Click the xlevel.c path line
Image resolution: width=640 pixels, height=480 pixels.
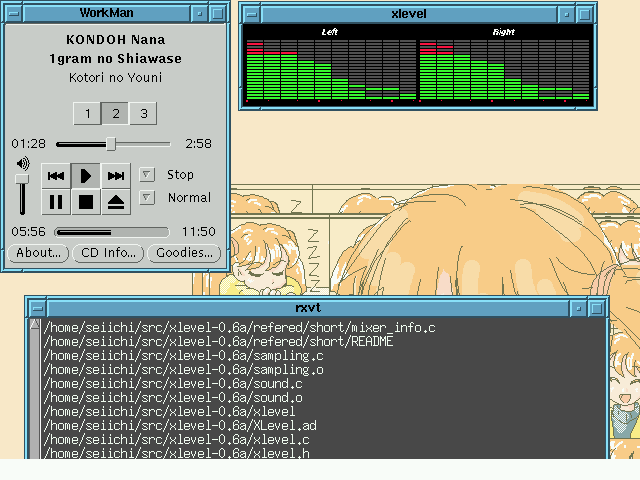click(176, 440)
